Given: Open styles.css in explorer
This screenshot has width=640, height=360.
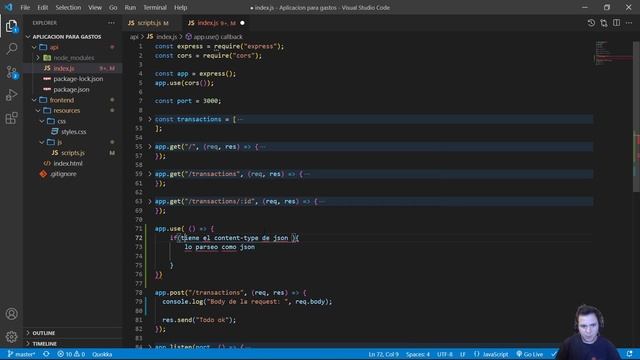Looking at the screenshot, I should coord(73,131).
